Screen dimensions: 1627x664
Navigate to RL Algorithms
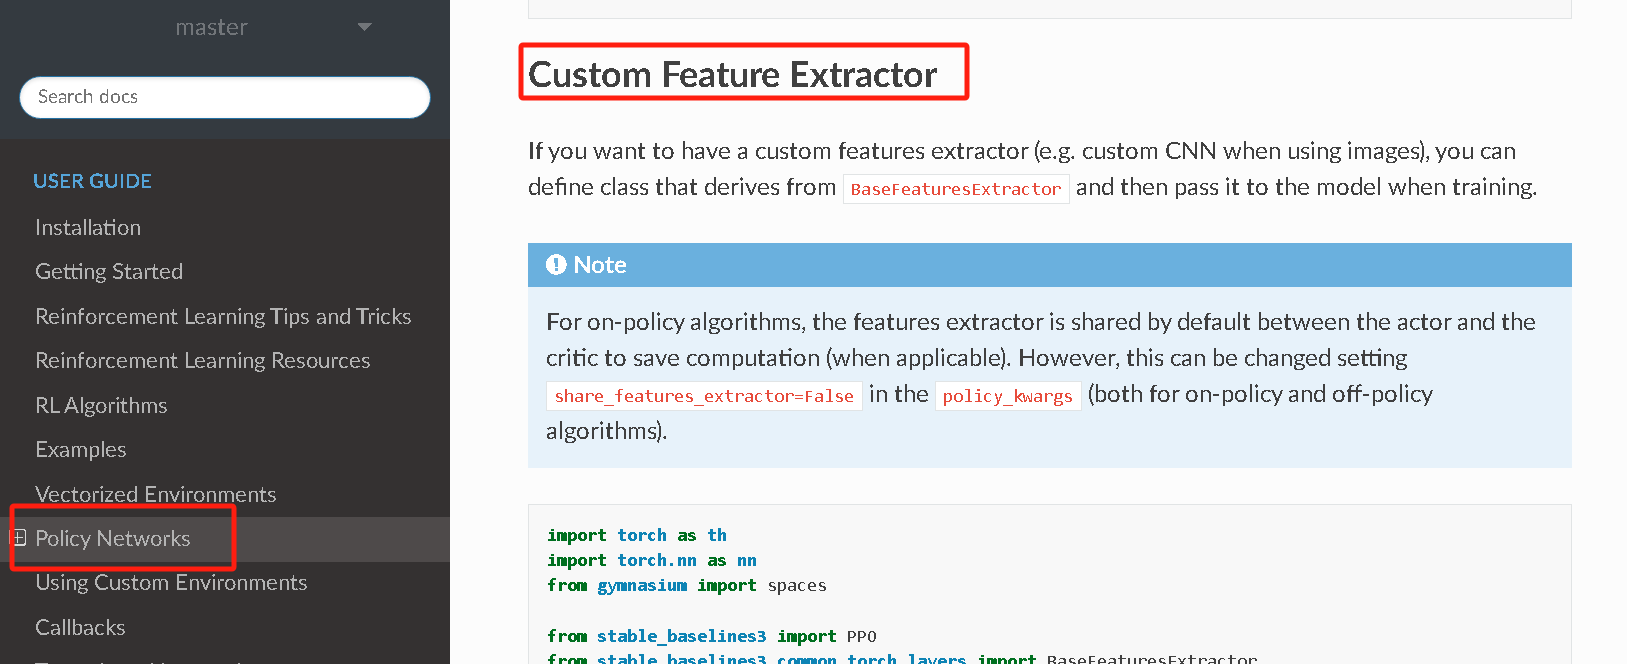101,405
